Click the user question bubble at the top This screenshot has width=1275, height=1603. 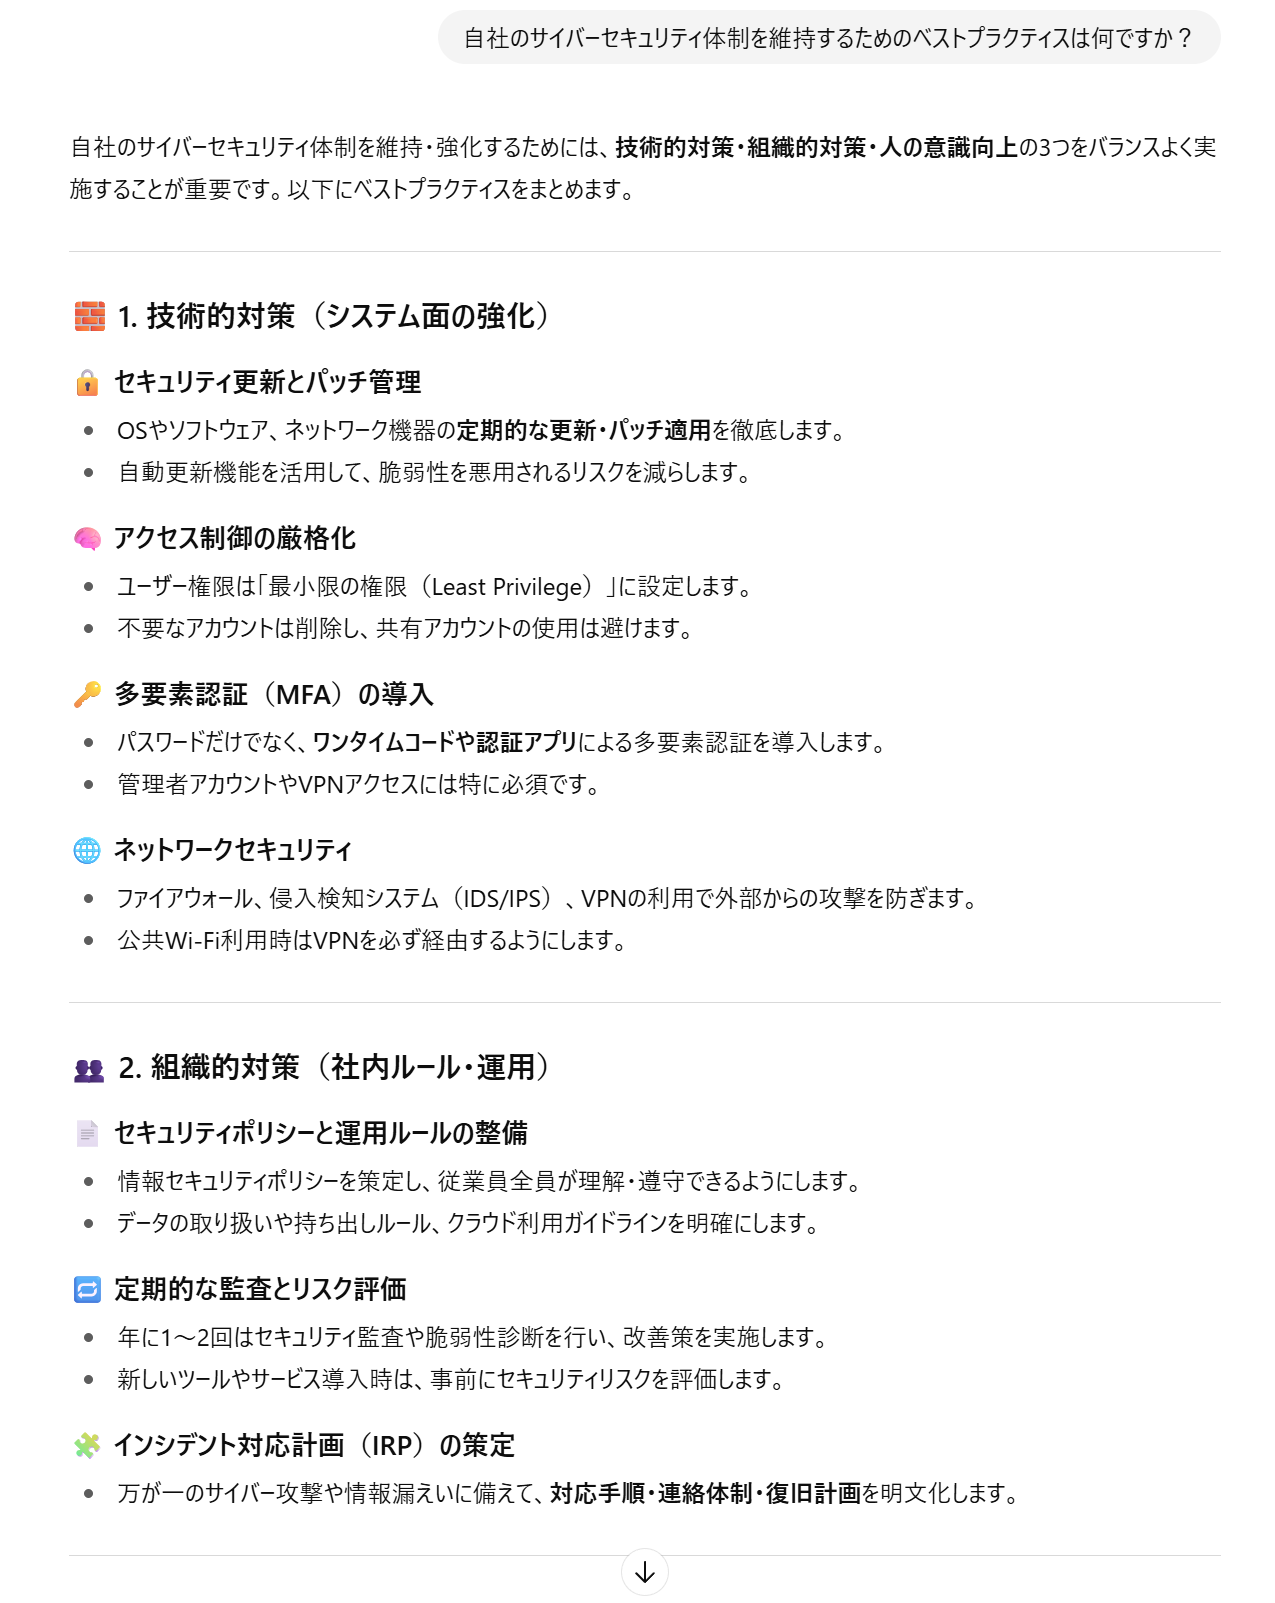[x=828, y=38]
